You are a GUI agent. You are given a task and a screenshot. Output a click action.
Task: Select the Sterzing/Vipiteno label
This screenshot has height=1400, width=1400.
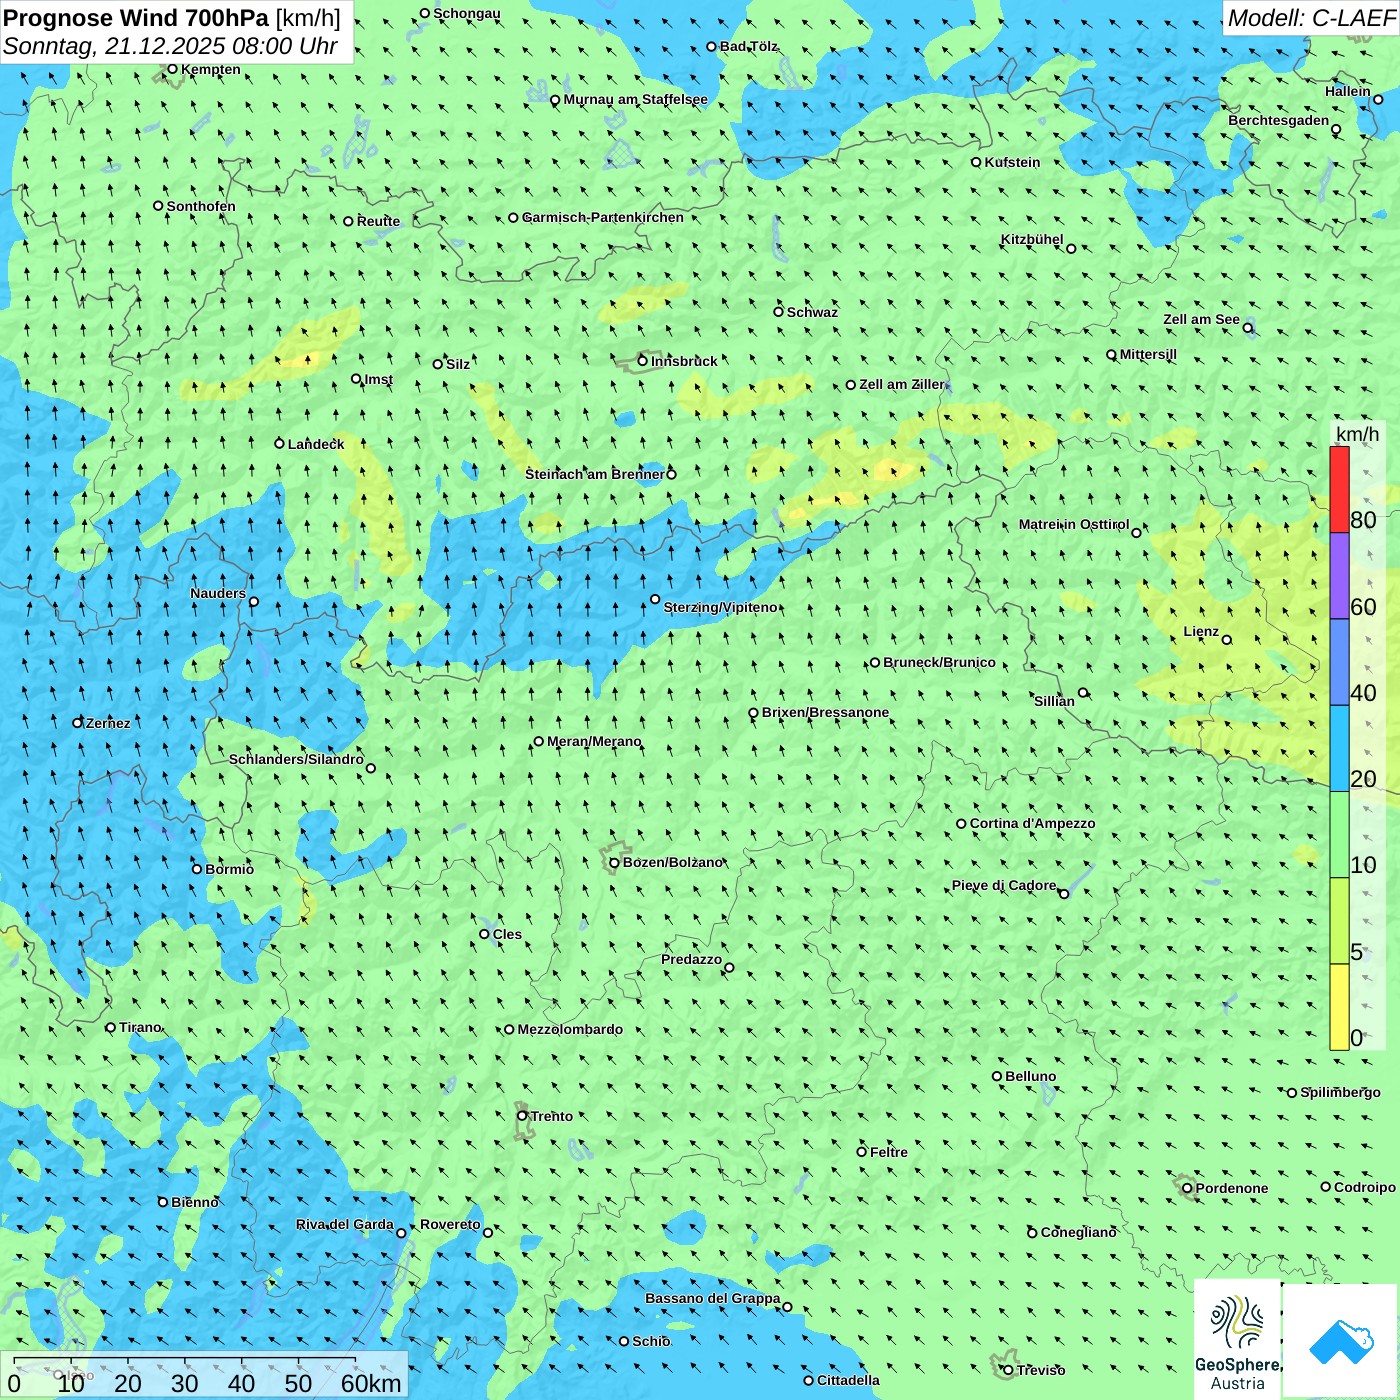720,607
